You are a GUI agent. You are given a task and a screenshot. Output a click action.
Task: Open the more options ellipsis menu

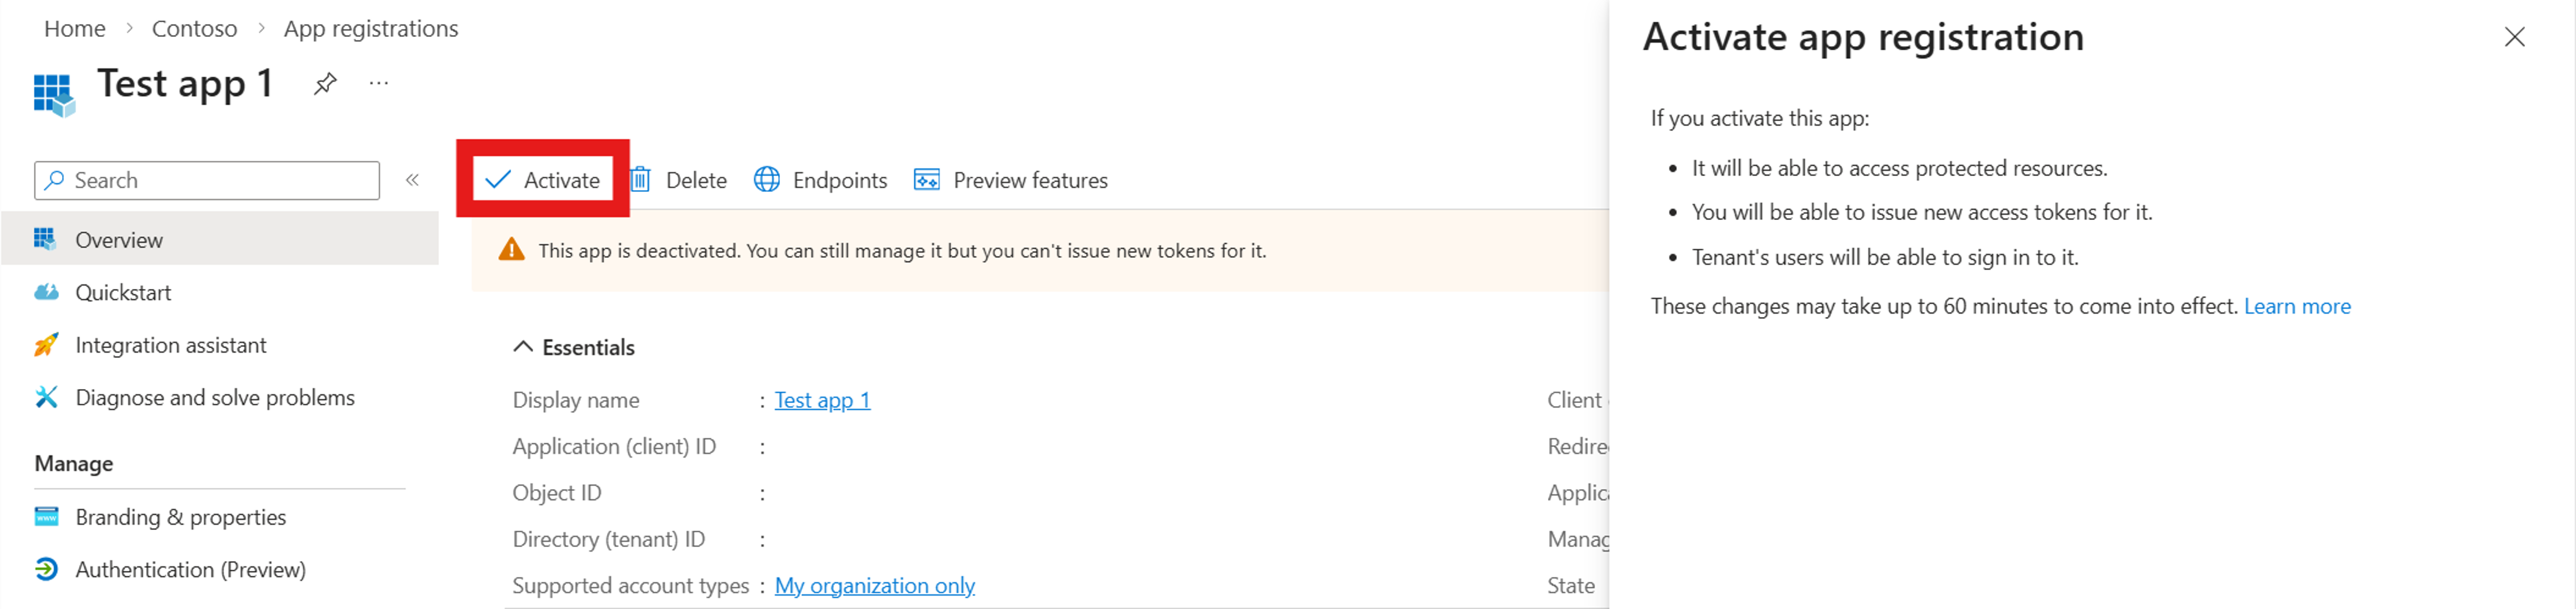378,83
